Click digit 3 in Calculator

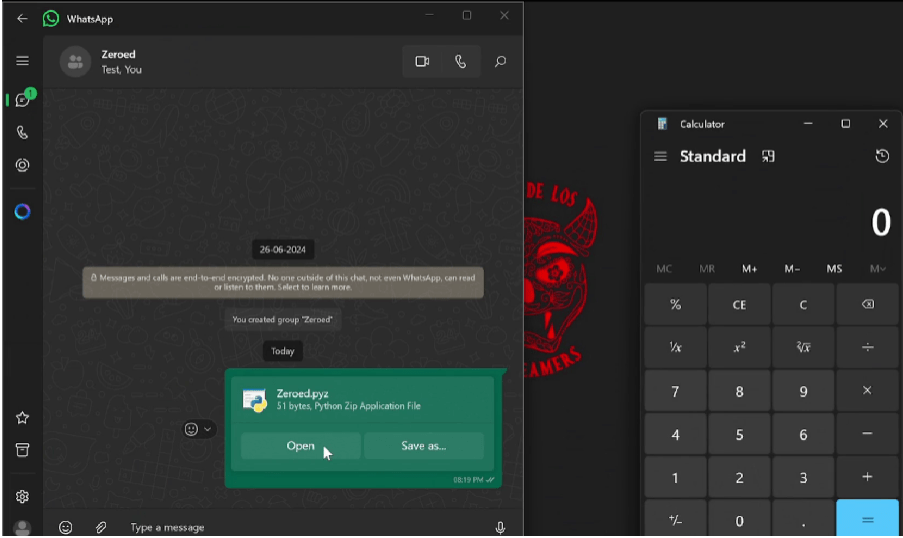pos(803,477)
